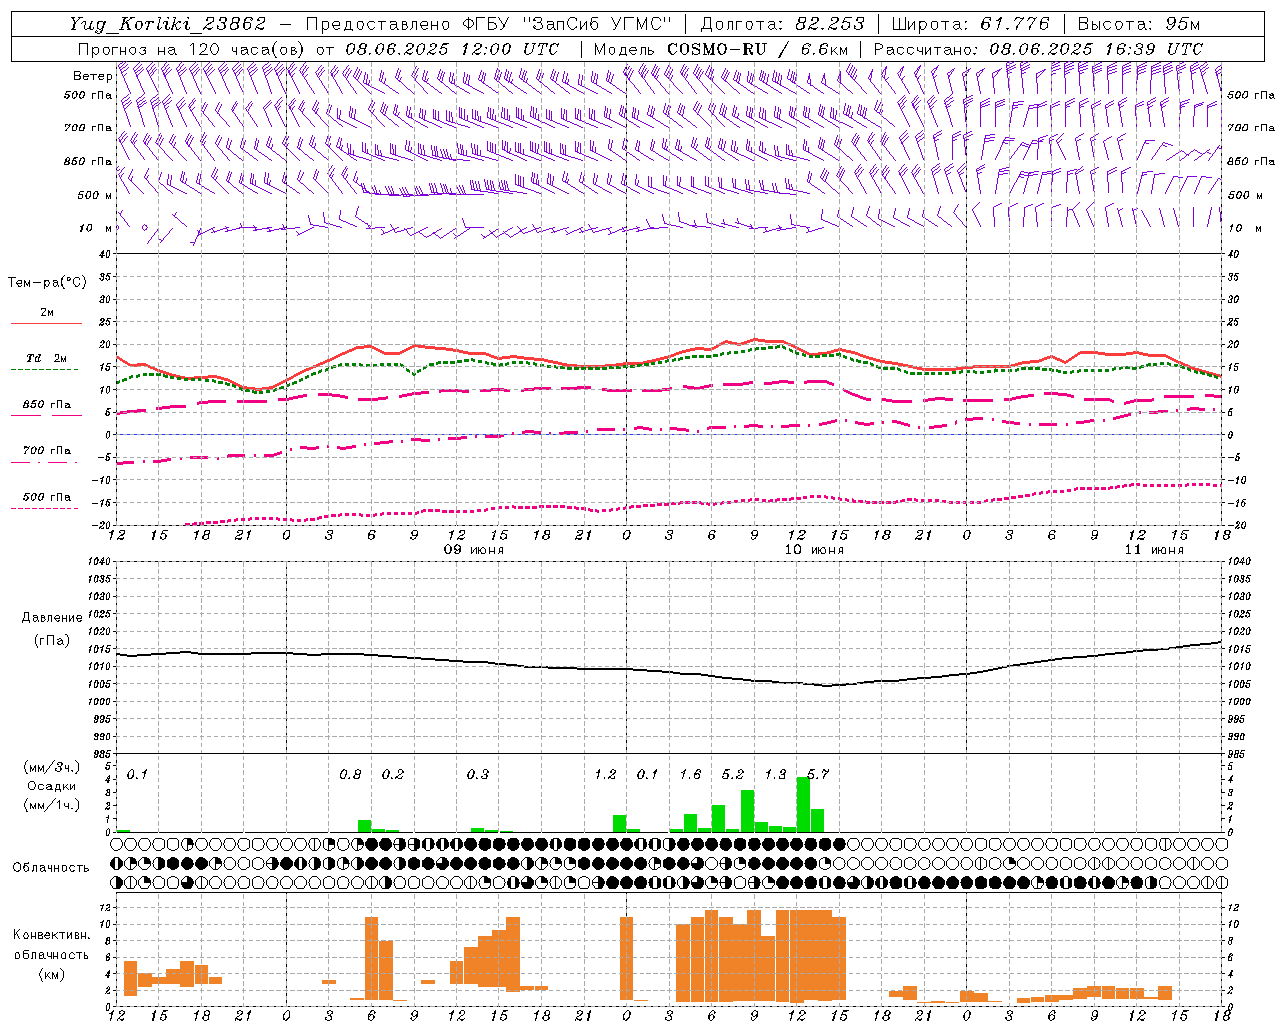Click the date label 10 июня
The width and height of the screenshot is (1280, 1024).
814,550
